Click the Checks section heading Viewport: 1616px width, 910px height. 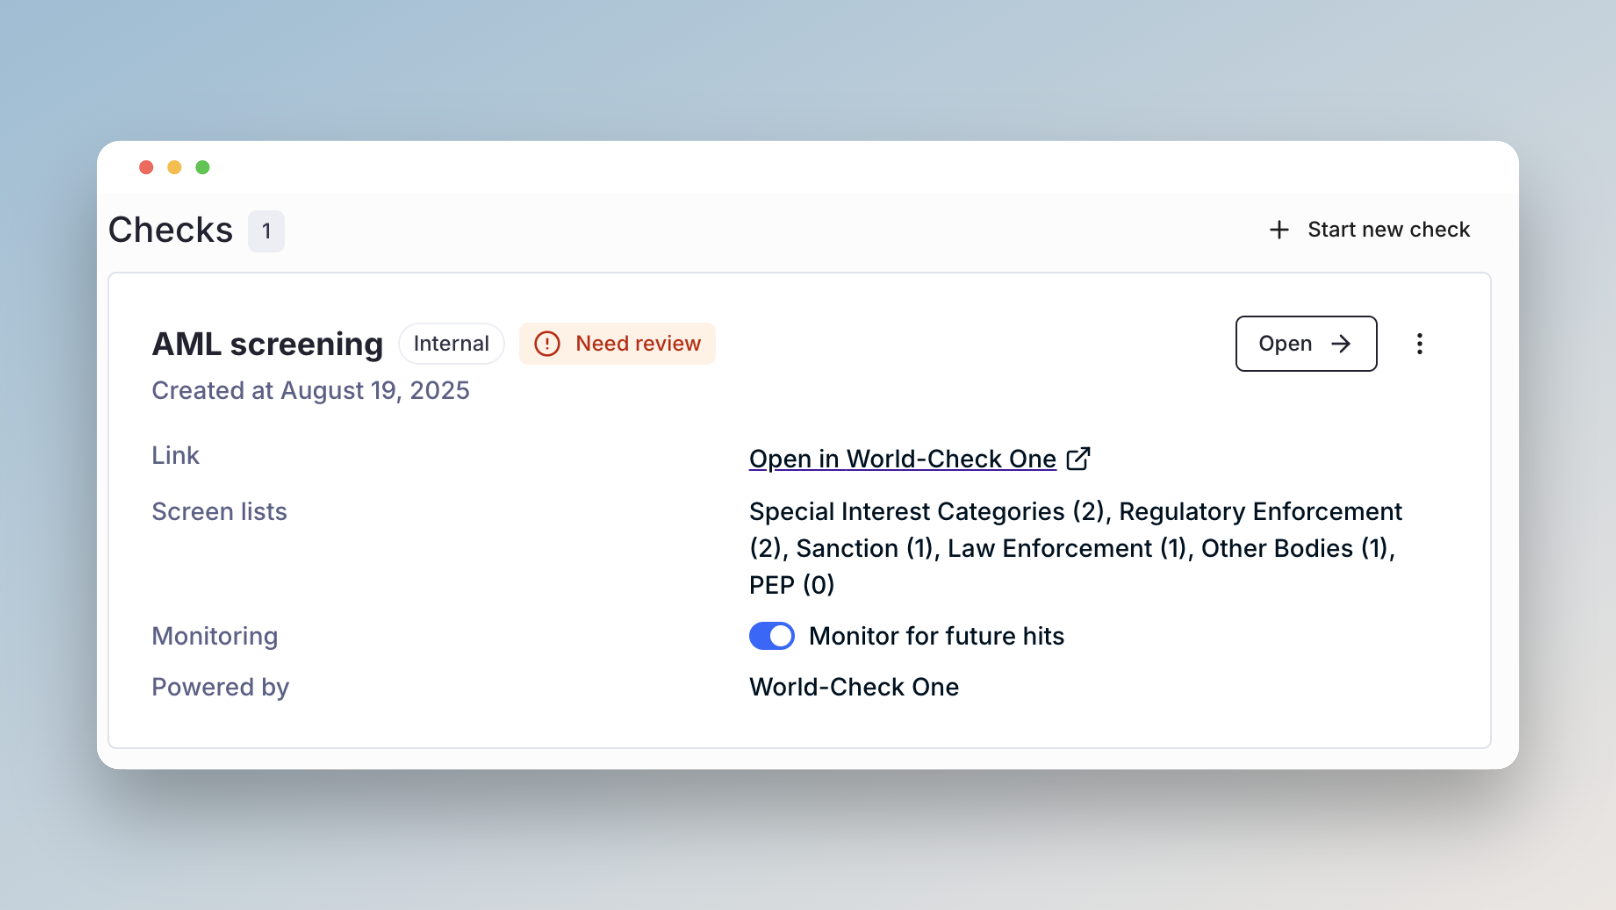coord(170,230)
